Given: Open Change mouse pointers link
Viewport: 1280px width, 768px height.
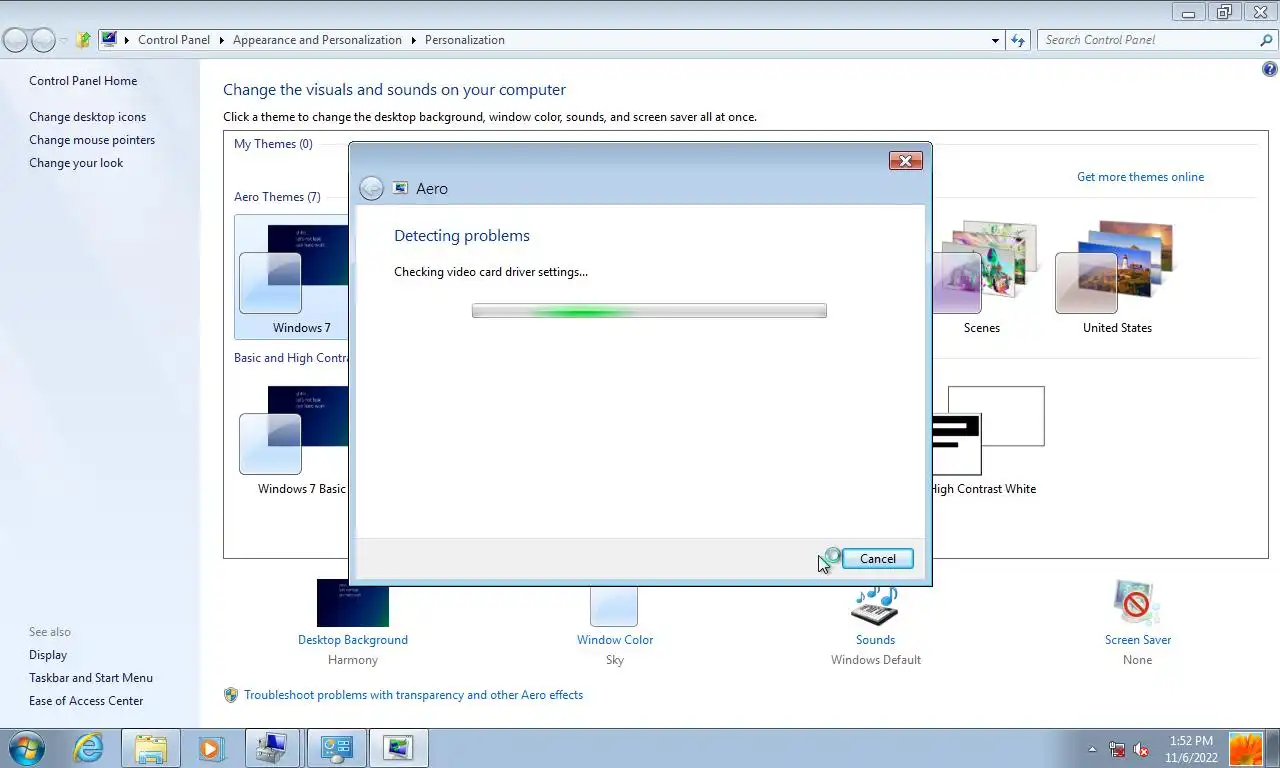Looking at the screenshot, I should pos(92,140).
